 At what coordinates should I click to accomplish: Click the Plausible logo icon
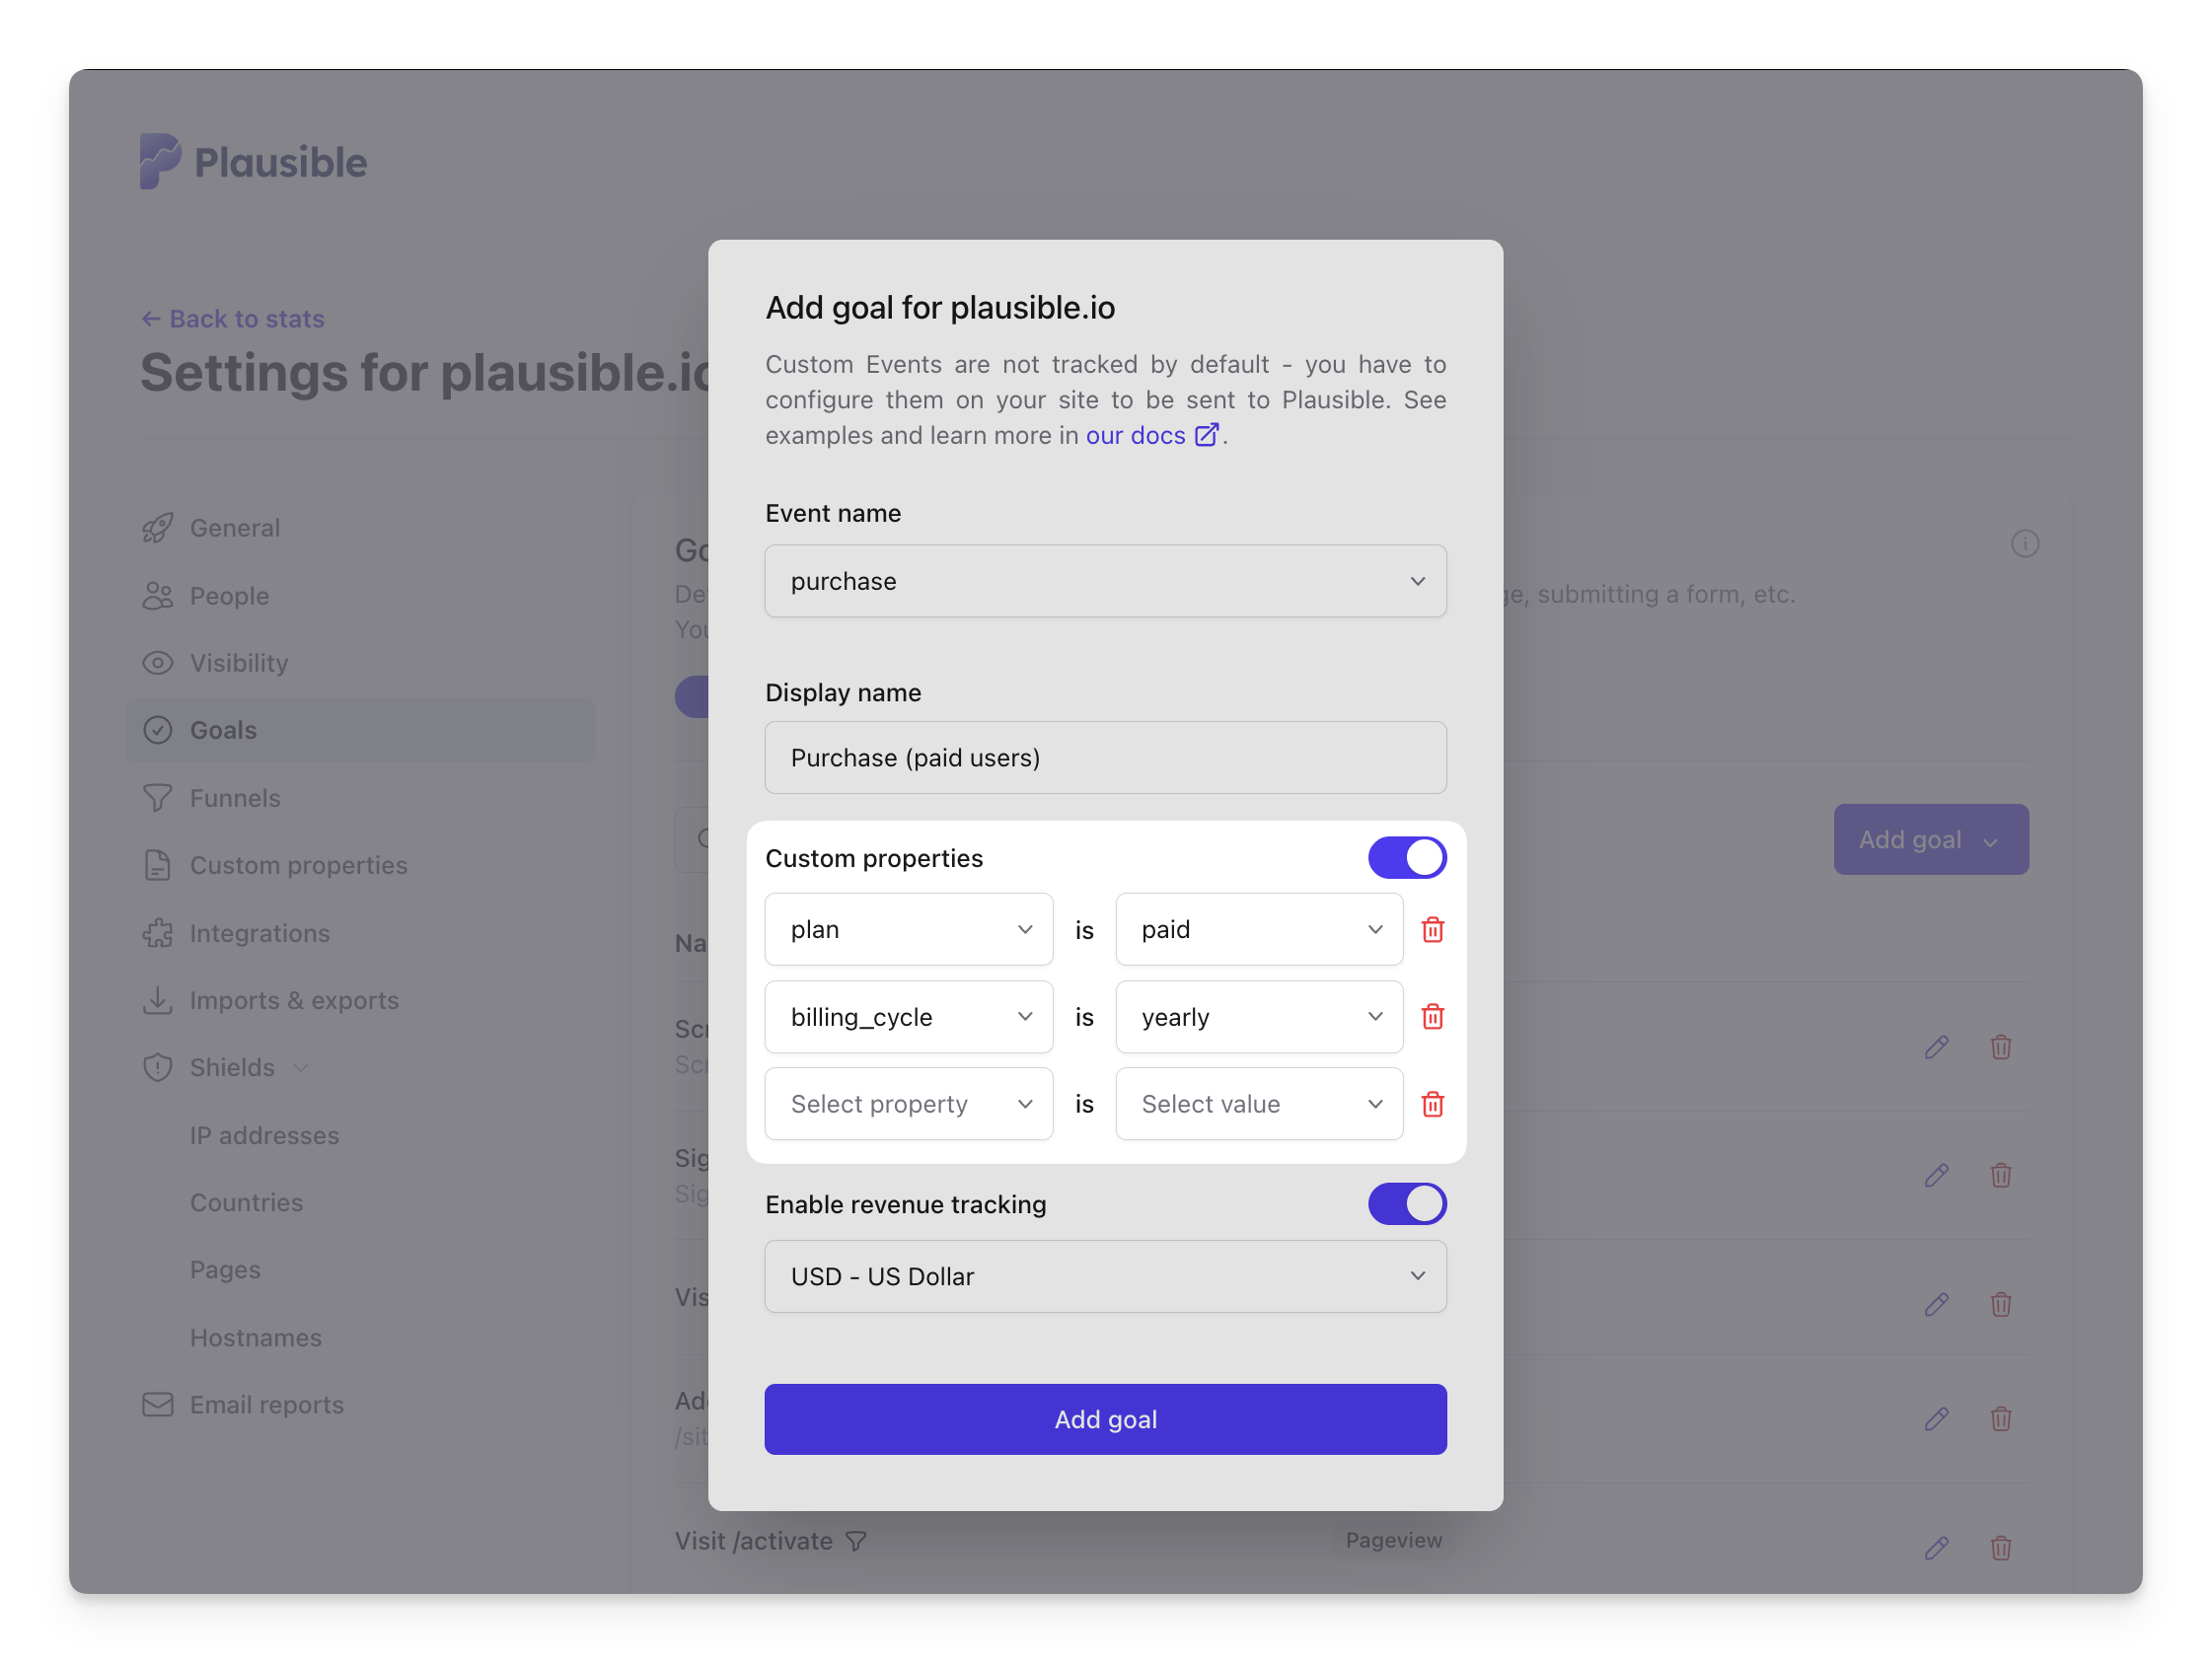point(160,161)
